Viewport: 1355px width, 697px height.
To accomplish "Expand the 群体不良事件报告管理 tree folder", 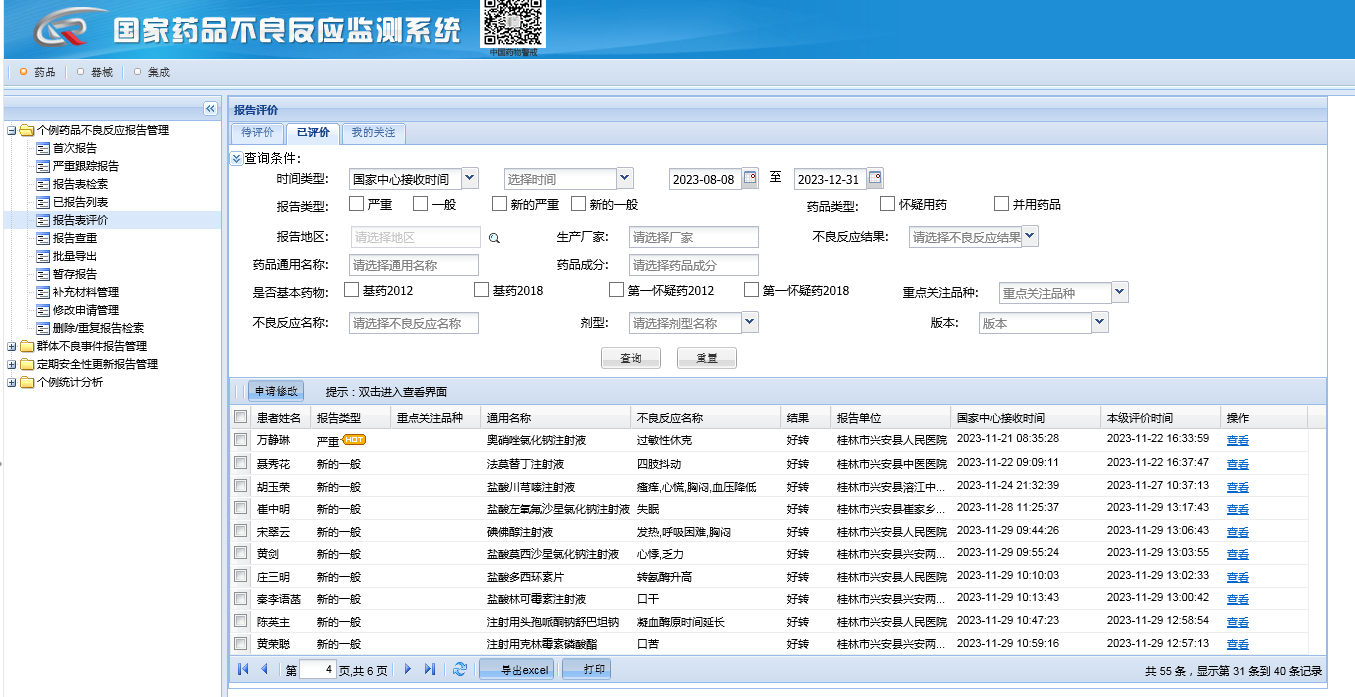I will click(x=11, y=346).
